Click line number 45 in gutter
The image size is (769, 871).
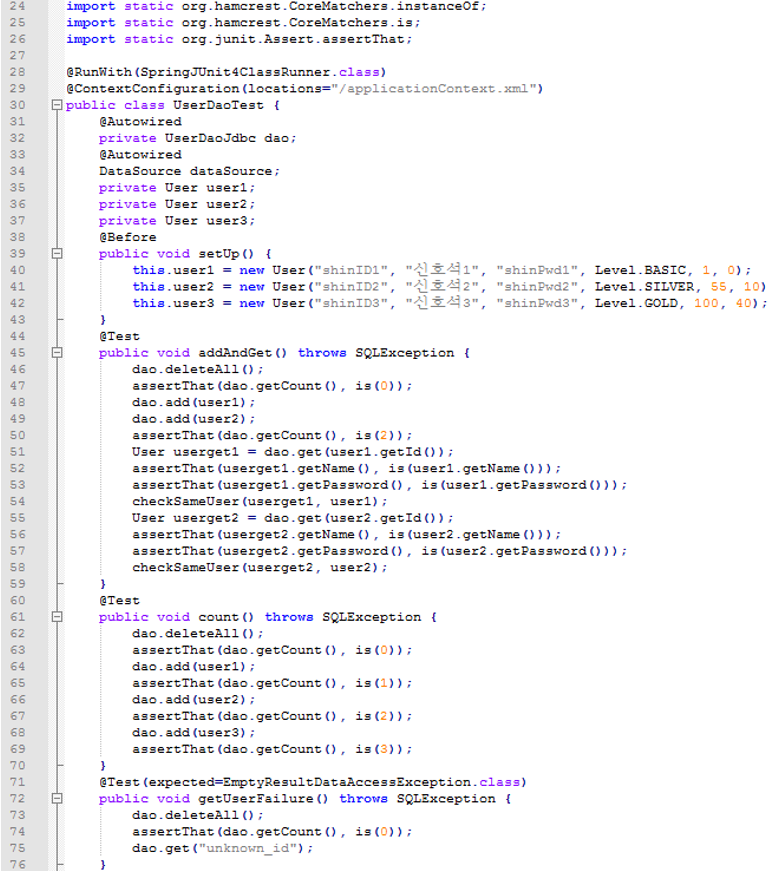[17, 353]
